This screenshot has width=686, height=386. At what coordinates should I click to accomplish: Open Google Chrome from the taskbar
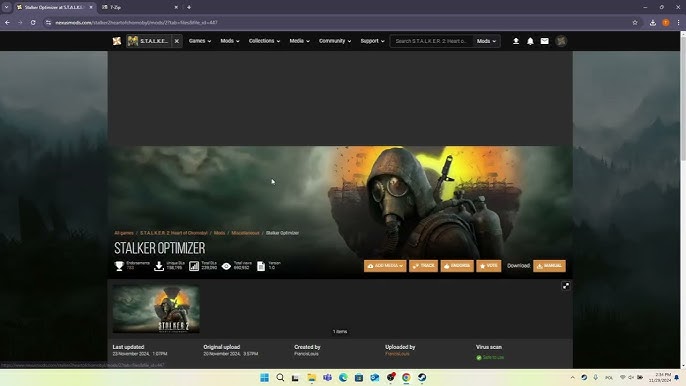406,377
